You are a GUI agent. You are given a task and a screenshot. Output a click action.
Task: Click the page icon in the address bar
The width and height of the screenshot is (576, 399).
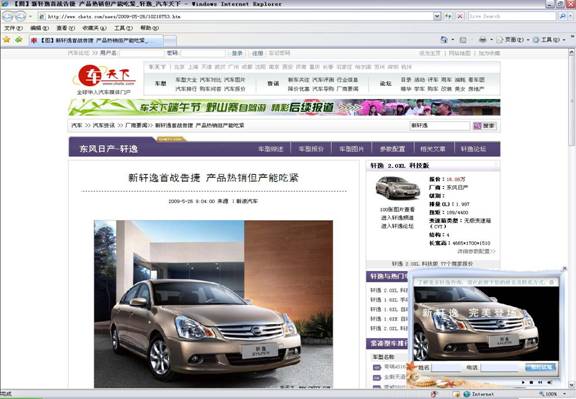(42, 17)
